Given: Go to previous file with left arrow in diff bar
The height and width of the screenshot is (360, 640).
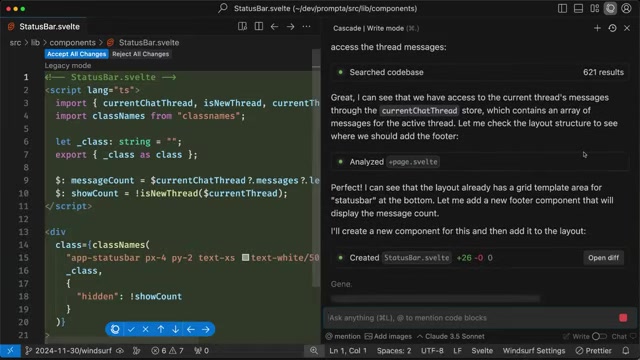Looking at the screenshot, I should [x=191, y=329].
